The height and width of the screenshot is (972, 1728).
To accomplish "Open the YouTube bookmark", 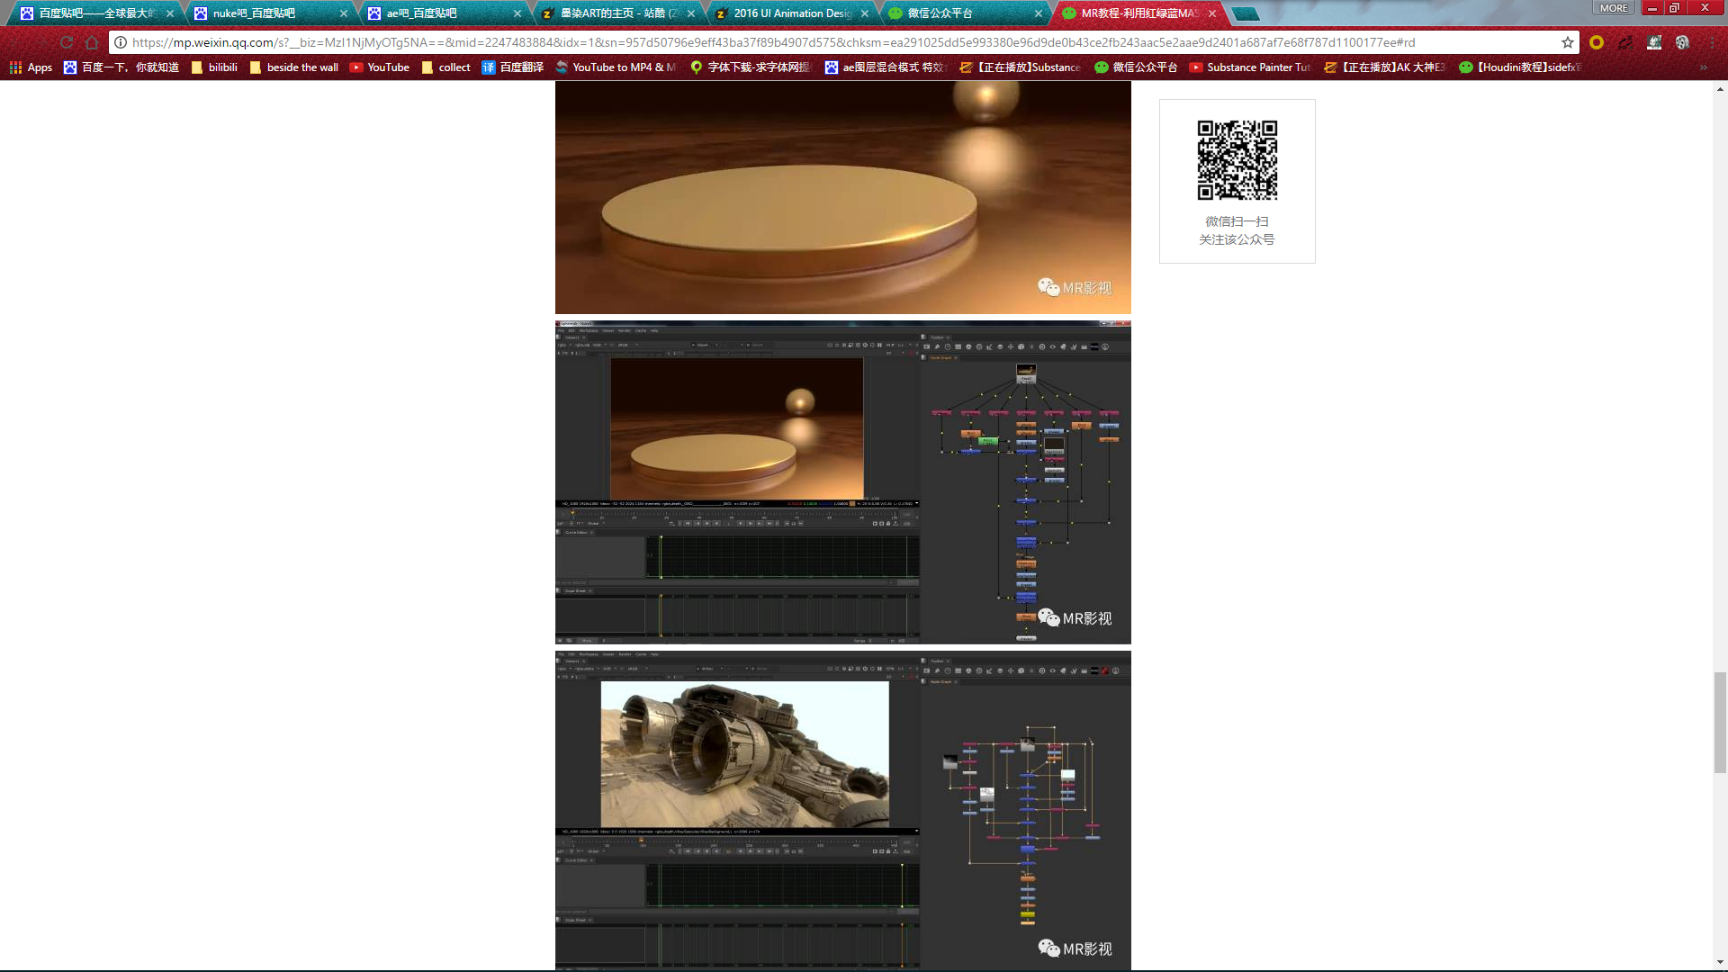I will pos(379,67).
